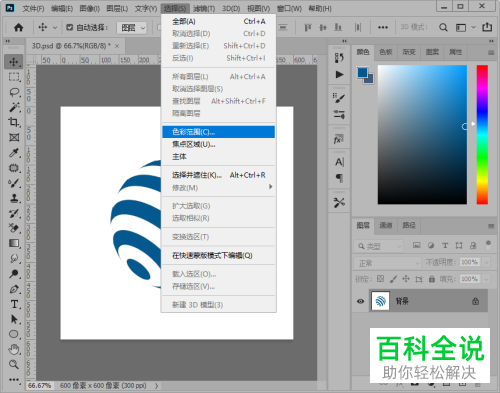Open the Paragraph panel icon
Image resolution: width=500 pixels, height=393 pixels.
(339, 178)
